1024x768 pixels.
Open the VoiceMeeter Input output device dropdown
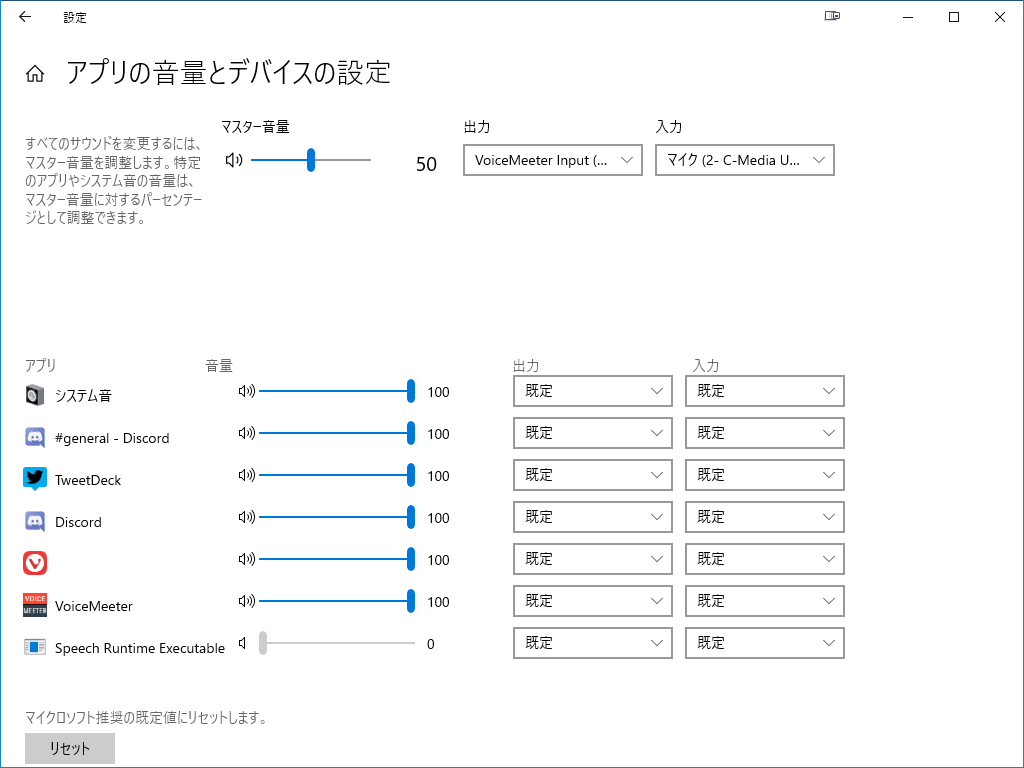coord(552,160)
